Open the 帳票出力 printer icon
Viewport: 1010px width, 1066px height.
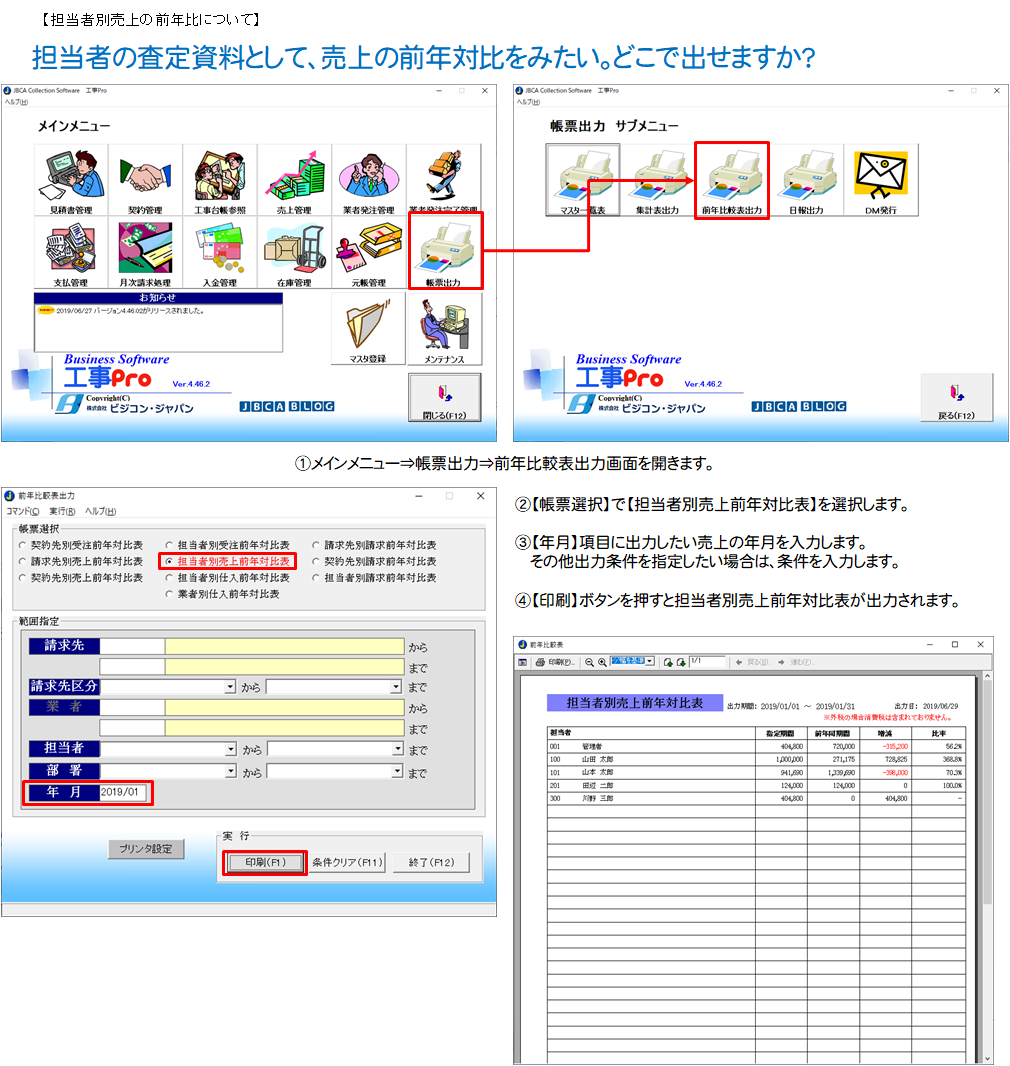pos(444,251)
